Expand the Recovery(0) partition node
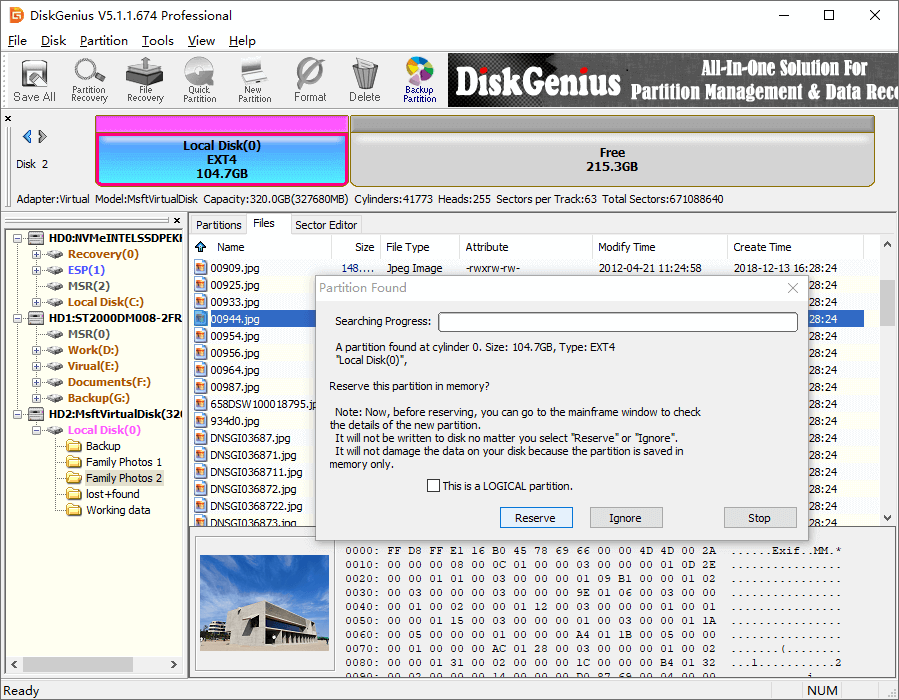 tap(37, 254)
